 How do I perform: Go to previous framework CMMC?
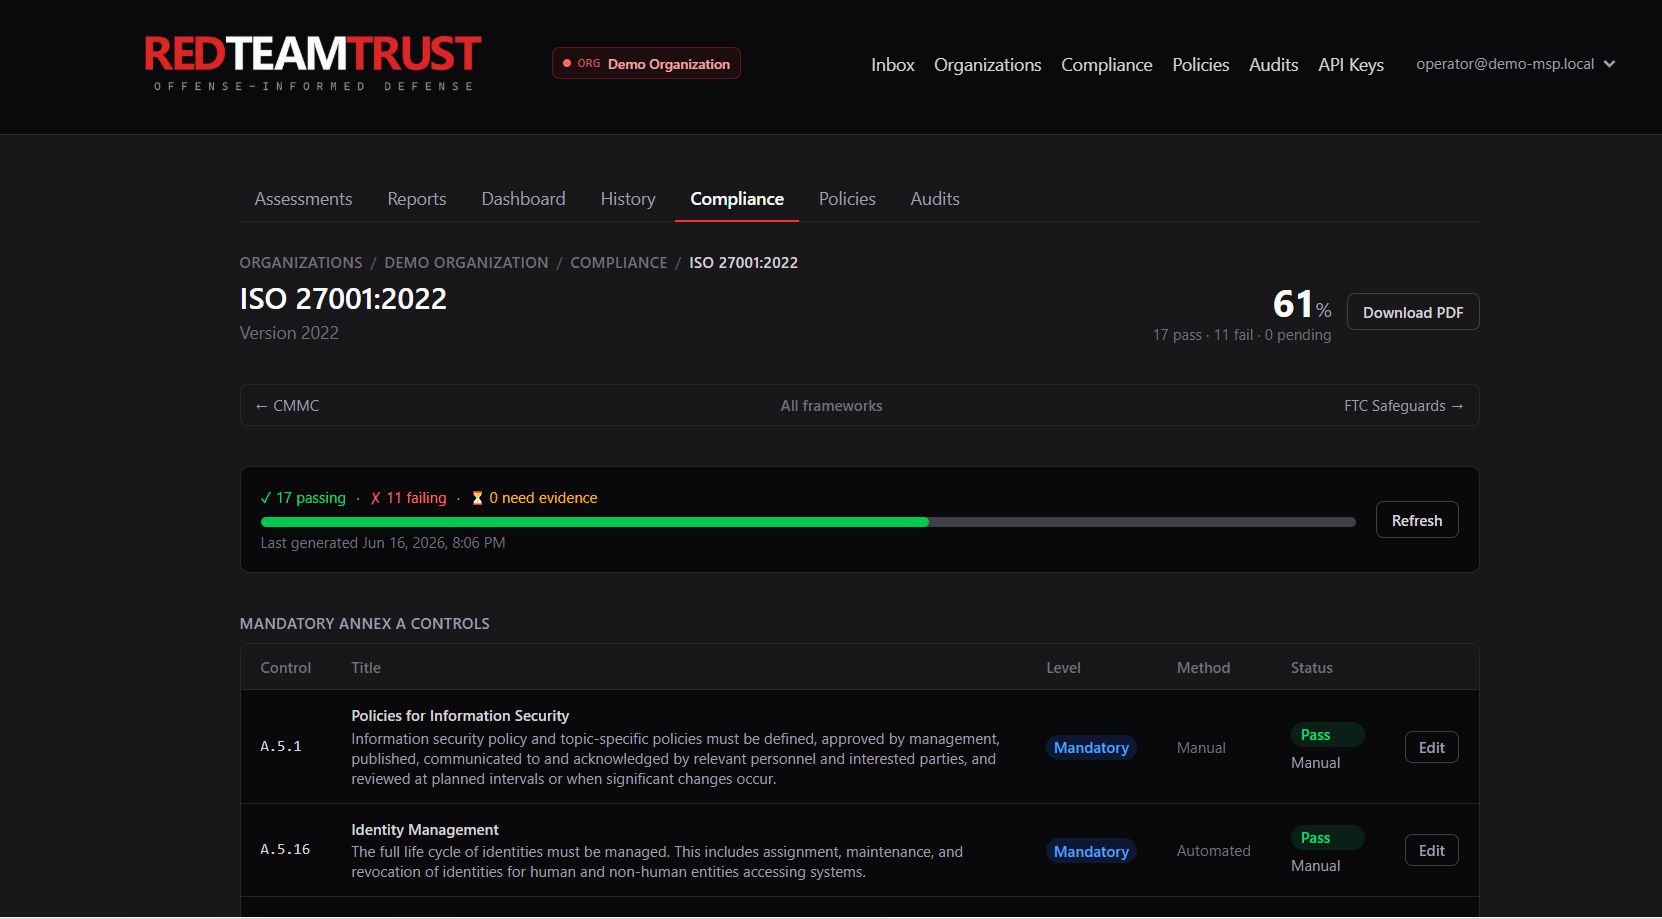pyautogui.click(x=288, y=406)
